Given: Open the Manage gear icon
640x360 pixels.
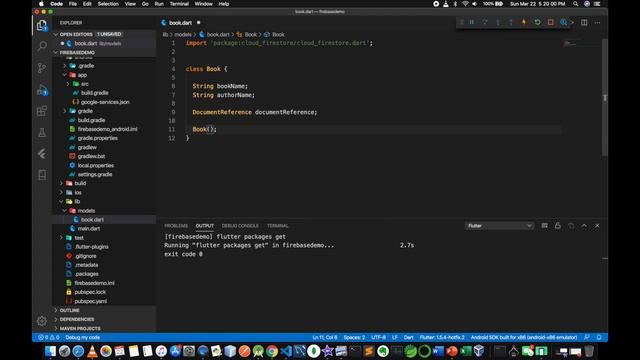Looking at the screenshot, I should pyautogui.click(x=42, y=321).
